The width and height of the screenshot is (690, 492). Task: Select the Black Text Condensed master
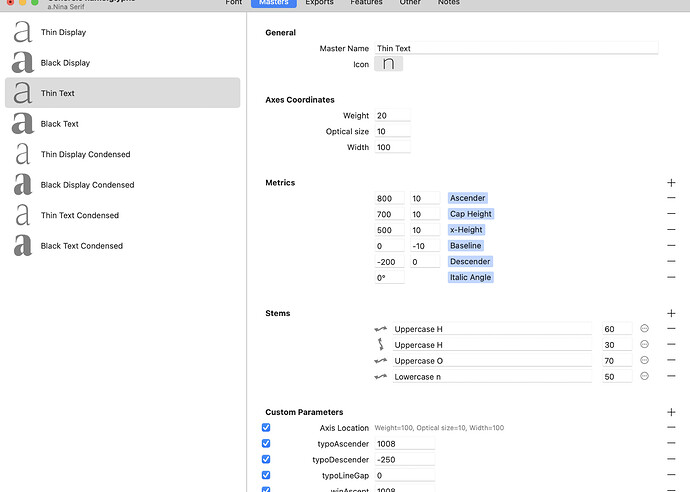(122, 246)
